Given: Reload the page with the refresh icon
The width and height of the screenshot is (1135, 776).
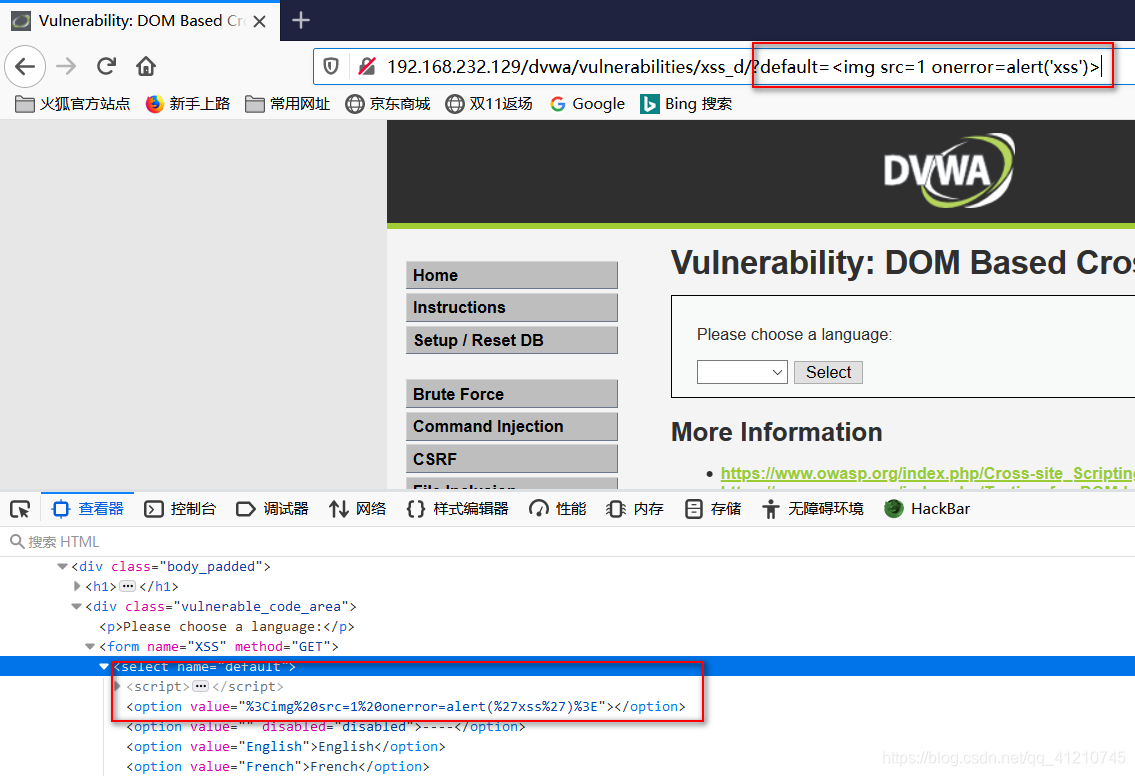Looking at the screenshot, I should pyautogui.click(x=106, y=67).
